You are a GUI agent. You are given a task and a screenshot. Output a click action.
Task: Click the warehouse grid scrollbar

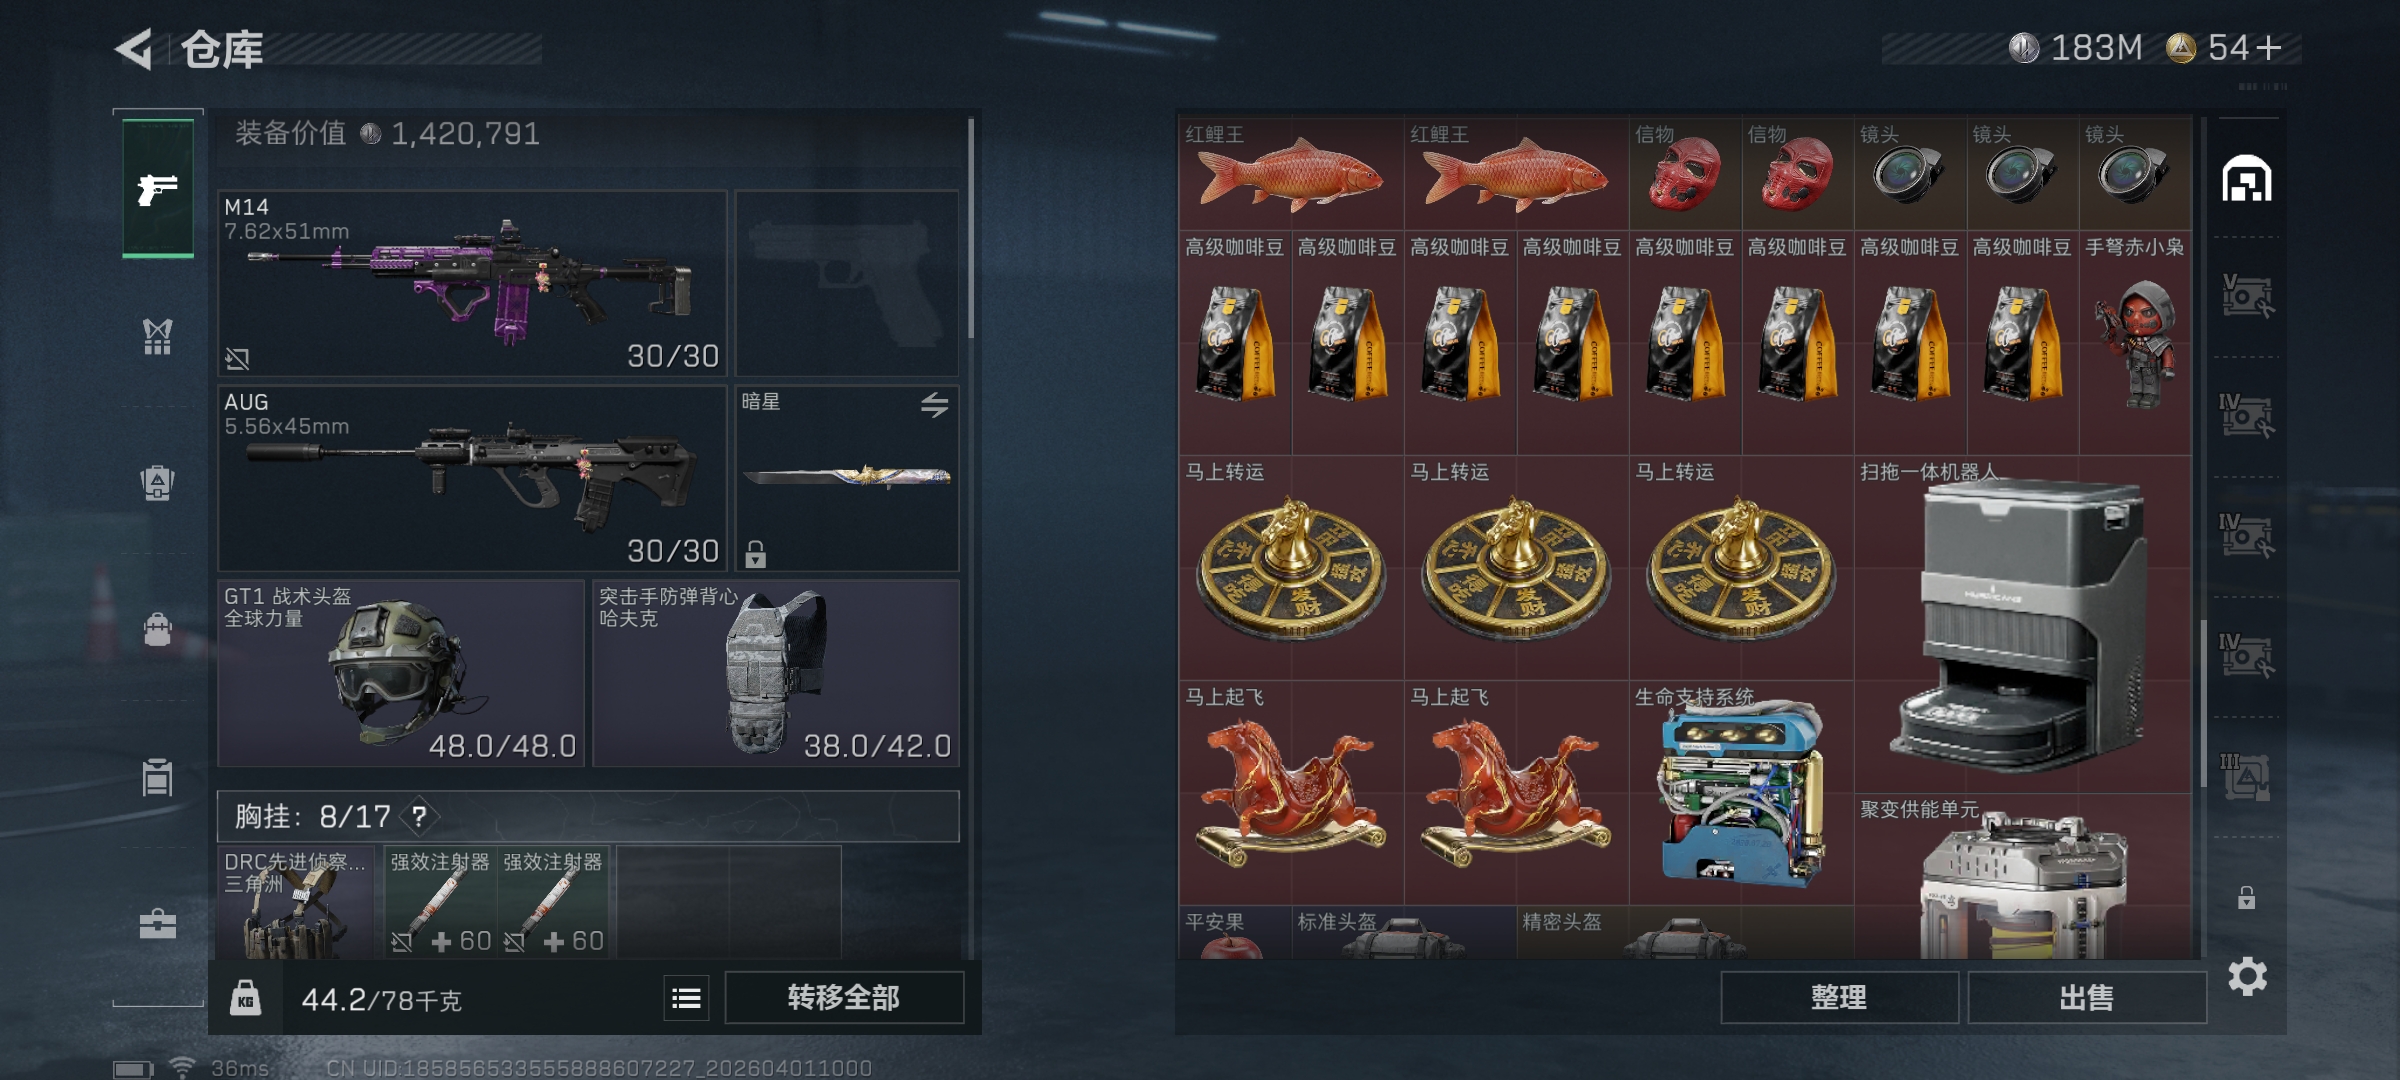pyautogui.click(x=2203, y=704)
